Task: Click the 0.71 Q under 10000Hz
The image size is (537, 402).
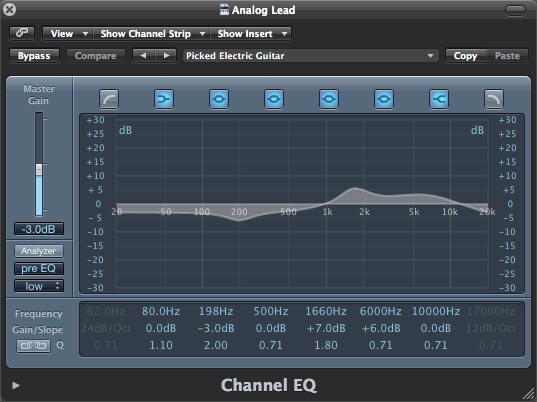Action: pyautogui.click(x=436, y=345)
